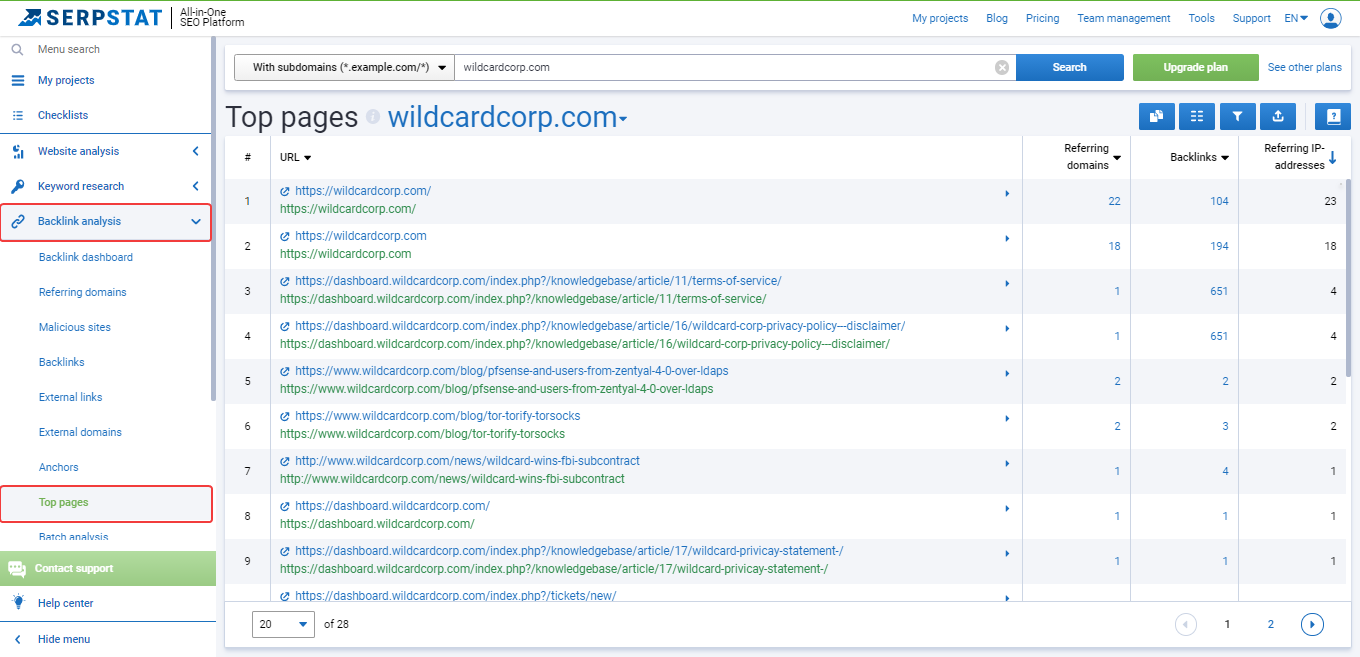Open the help guide icon at top right
The image size is (1360, 657).
[x=1332, y=116]
